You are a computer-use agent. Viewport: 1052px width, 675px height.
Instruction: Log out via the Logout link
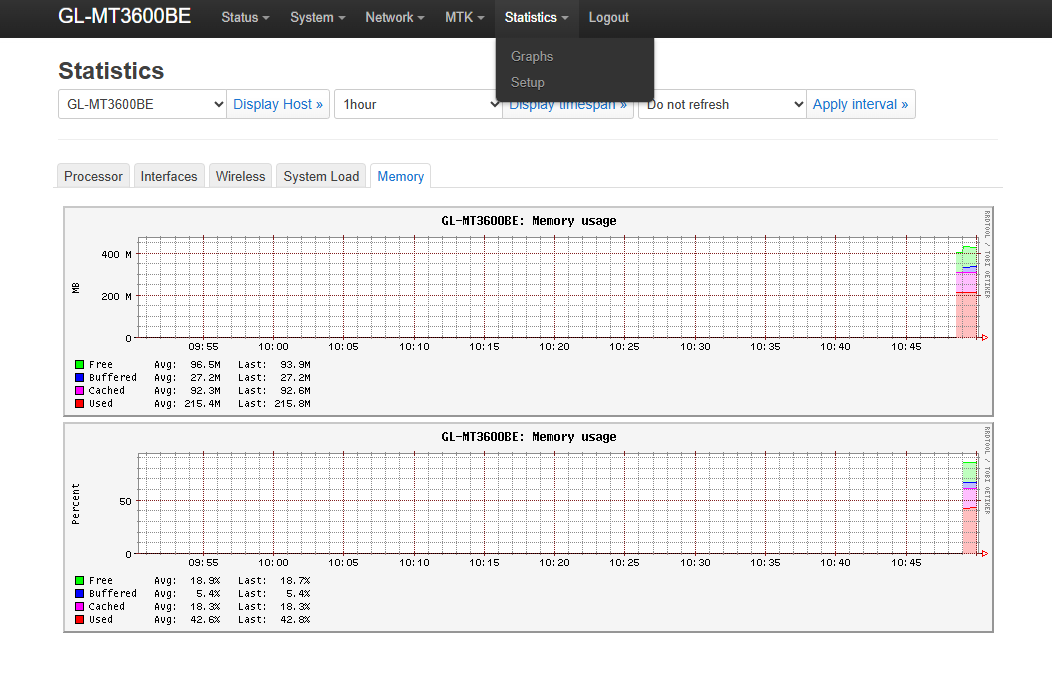(608, 18)
